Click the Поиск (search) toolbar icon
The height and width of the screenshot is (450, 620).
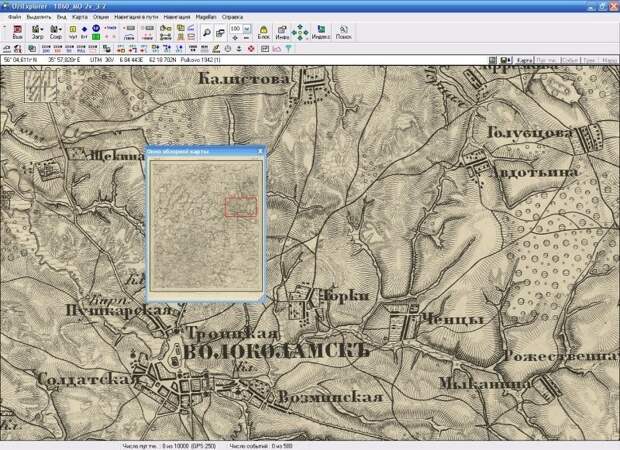(344, 32)
